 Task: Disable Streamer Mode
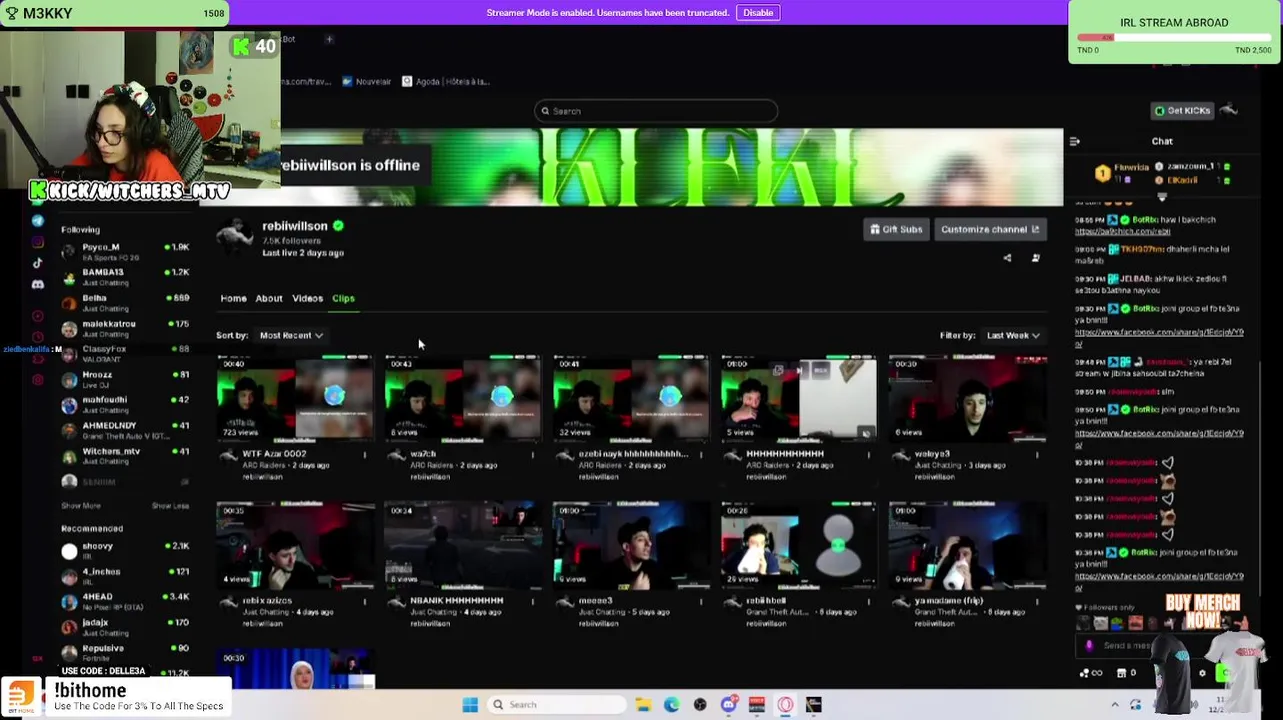758,12
